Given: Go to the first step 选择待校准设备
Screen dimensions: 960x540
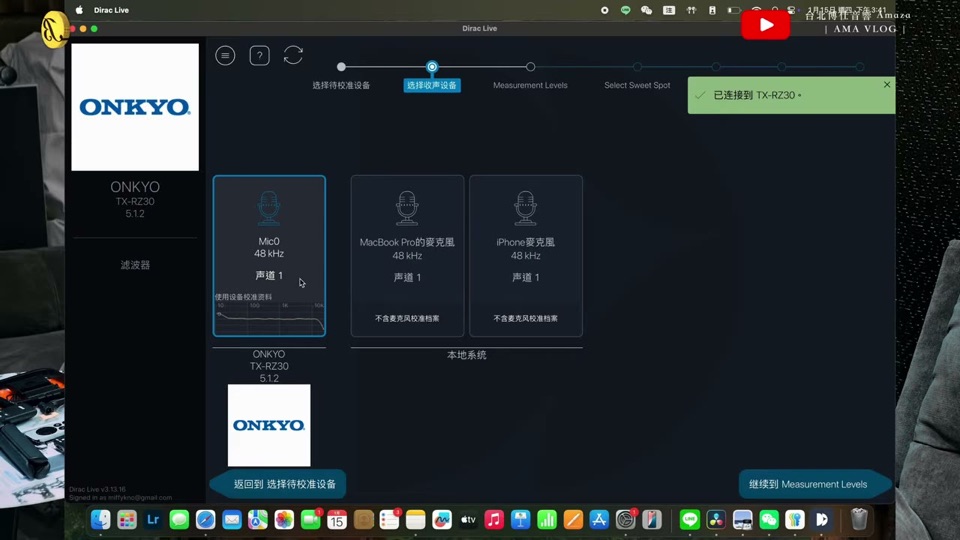Looking at the screenshot, I should [341, 85].
